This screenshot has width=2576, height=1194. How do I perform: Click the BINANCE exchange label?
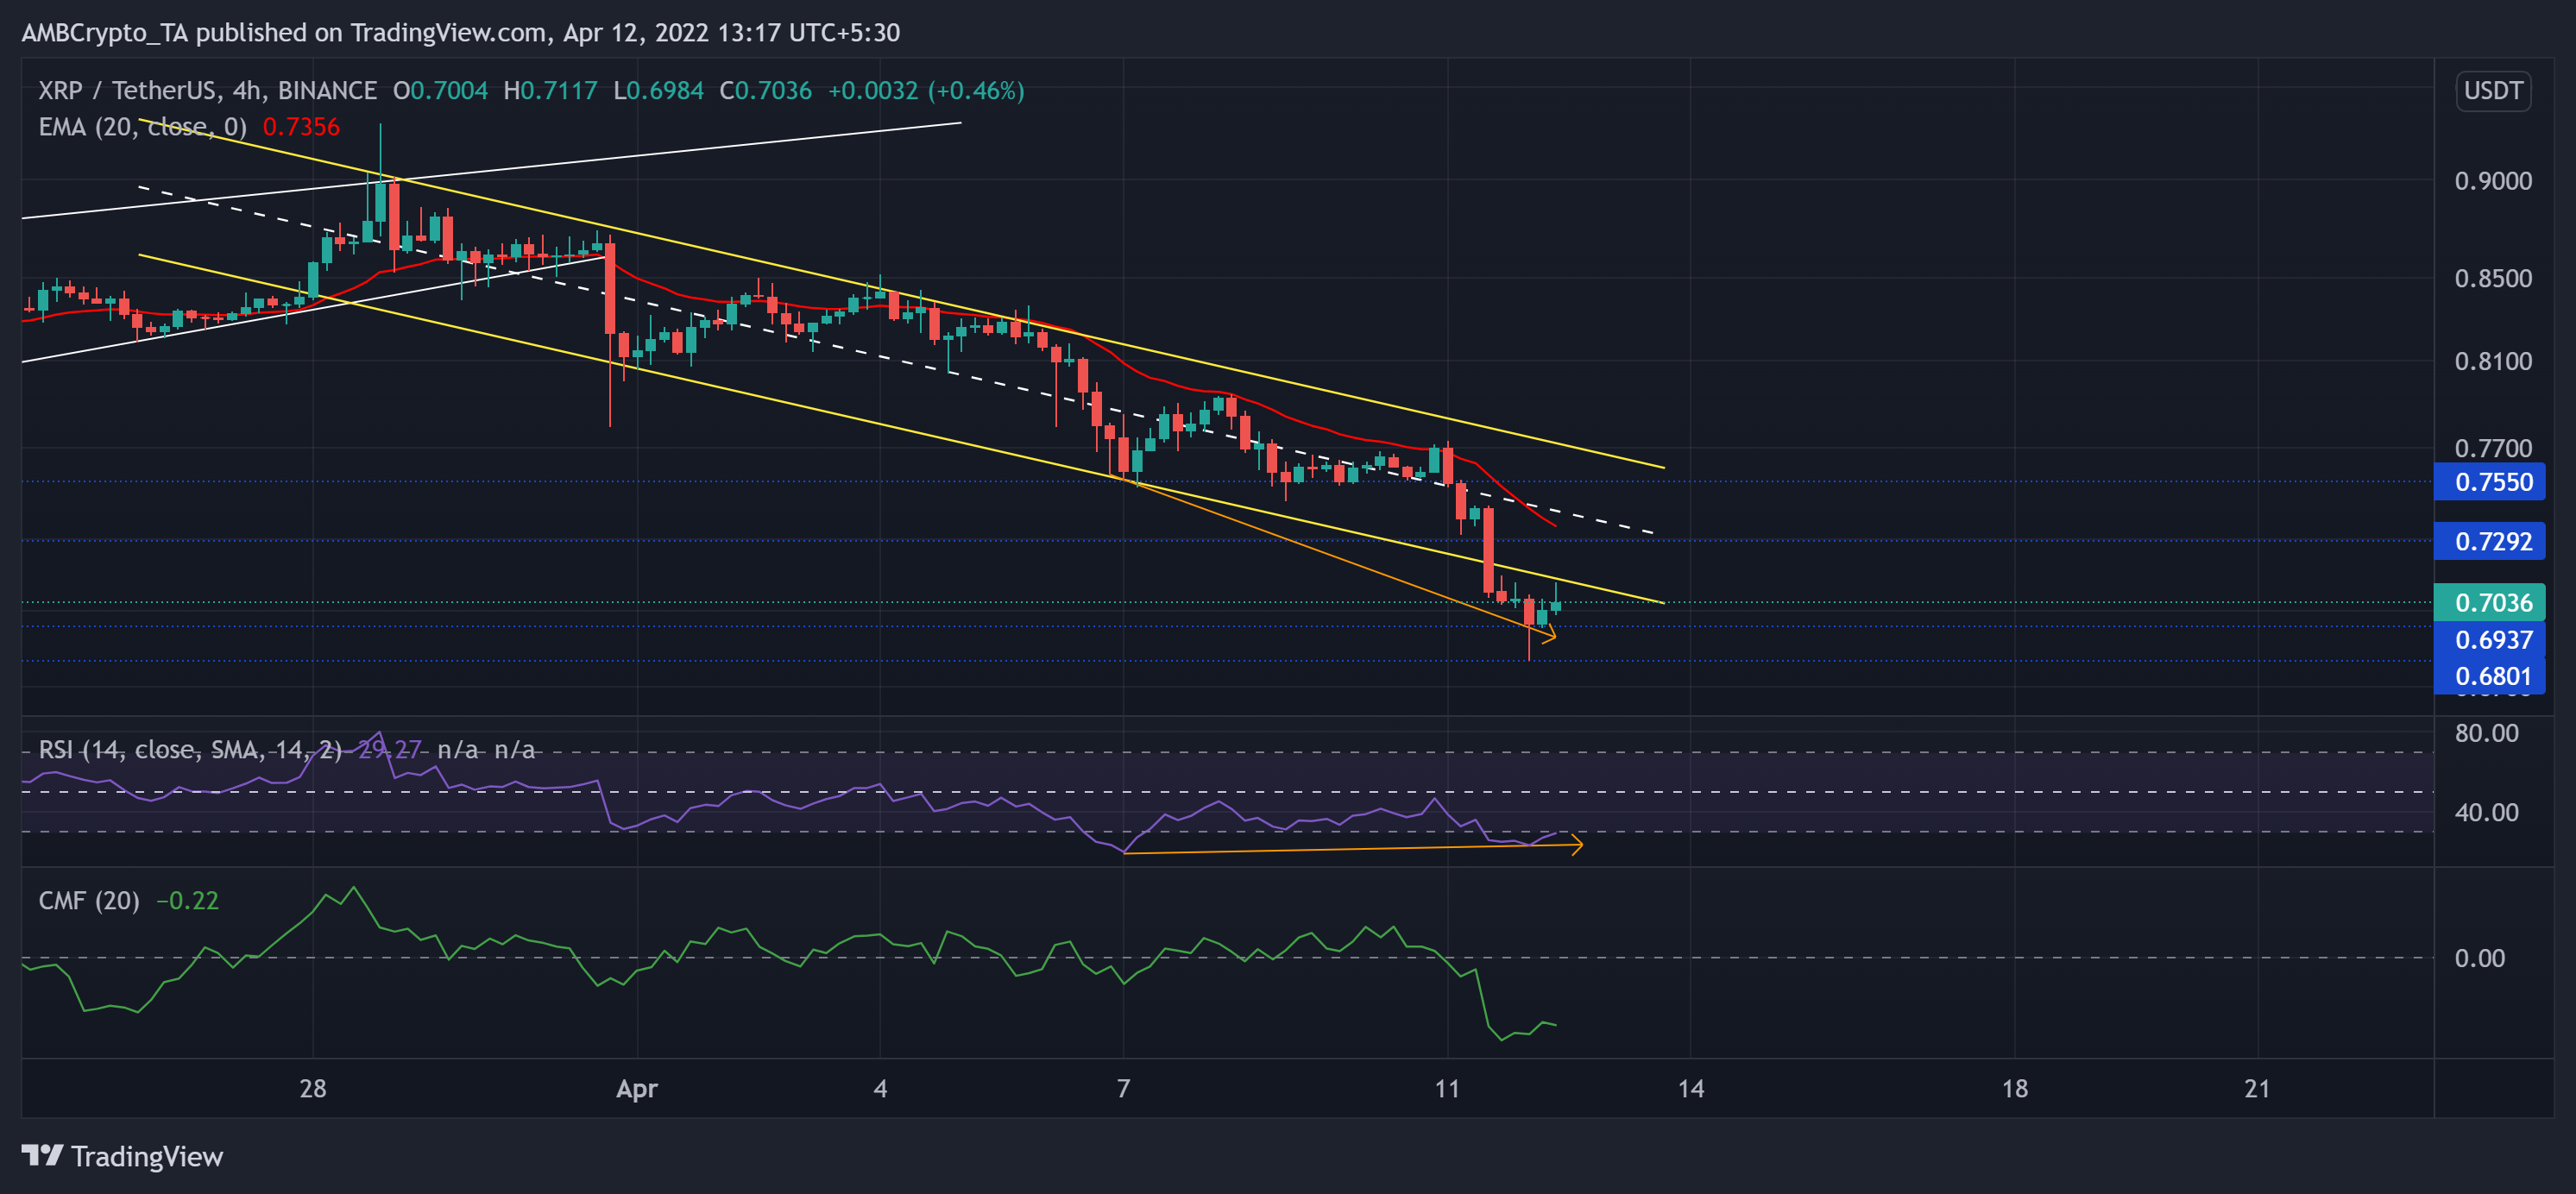(325, 90)
